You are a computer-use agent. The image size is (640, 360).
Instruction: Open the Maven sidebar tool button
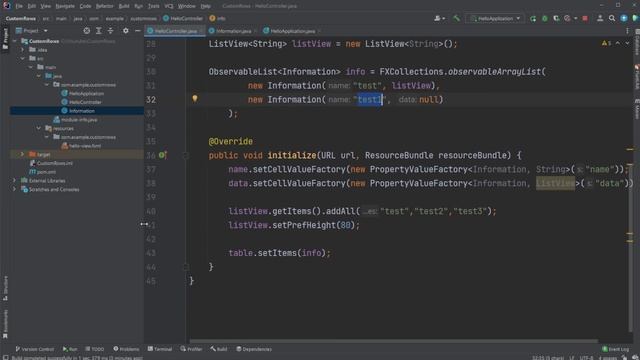pos(636,109)
